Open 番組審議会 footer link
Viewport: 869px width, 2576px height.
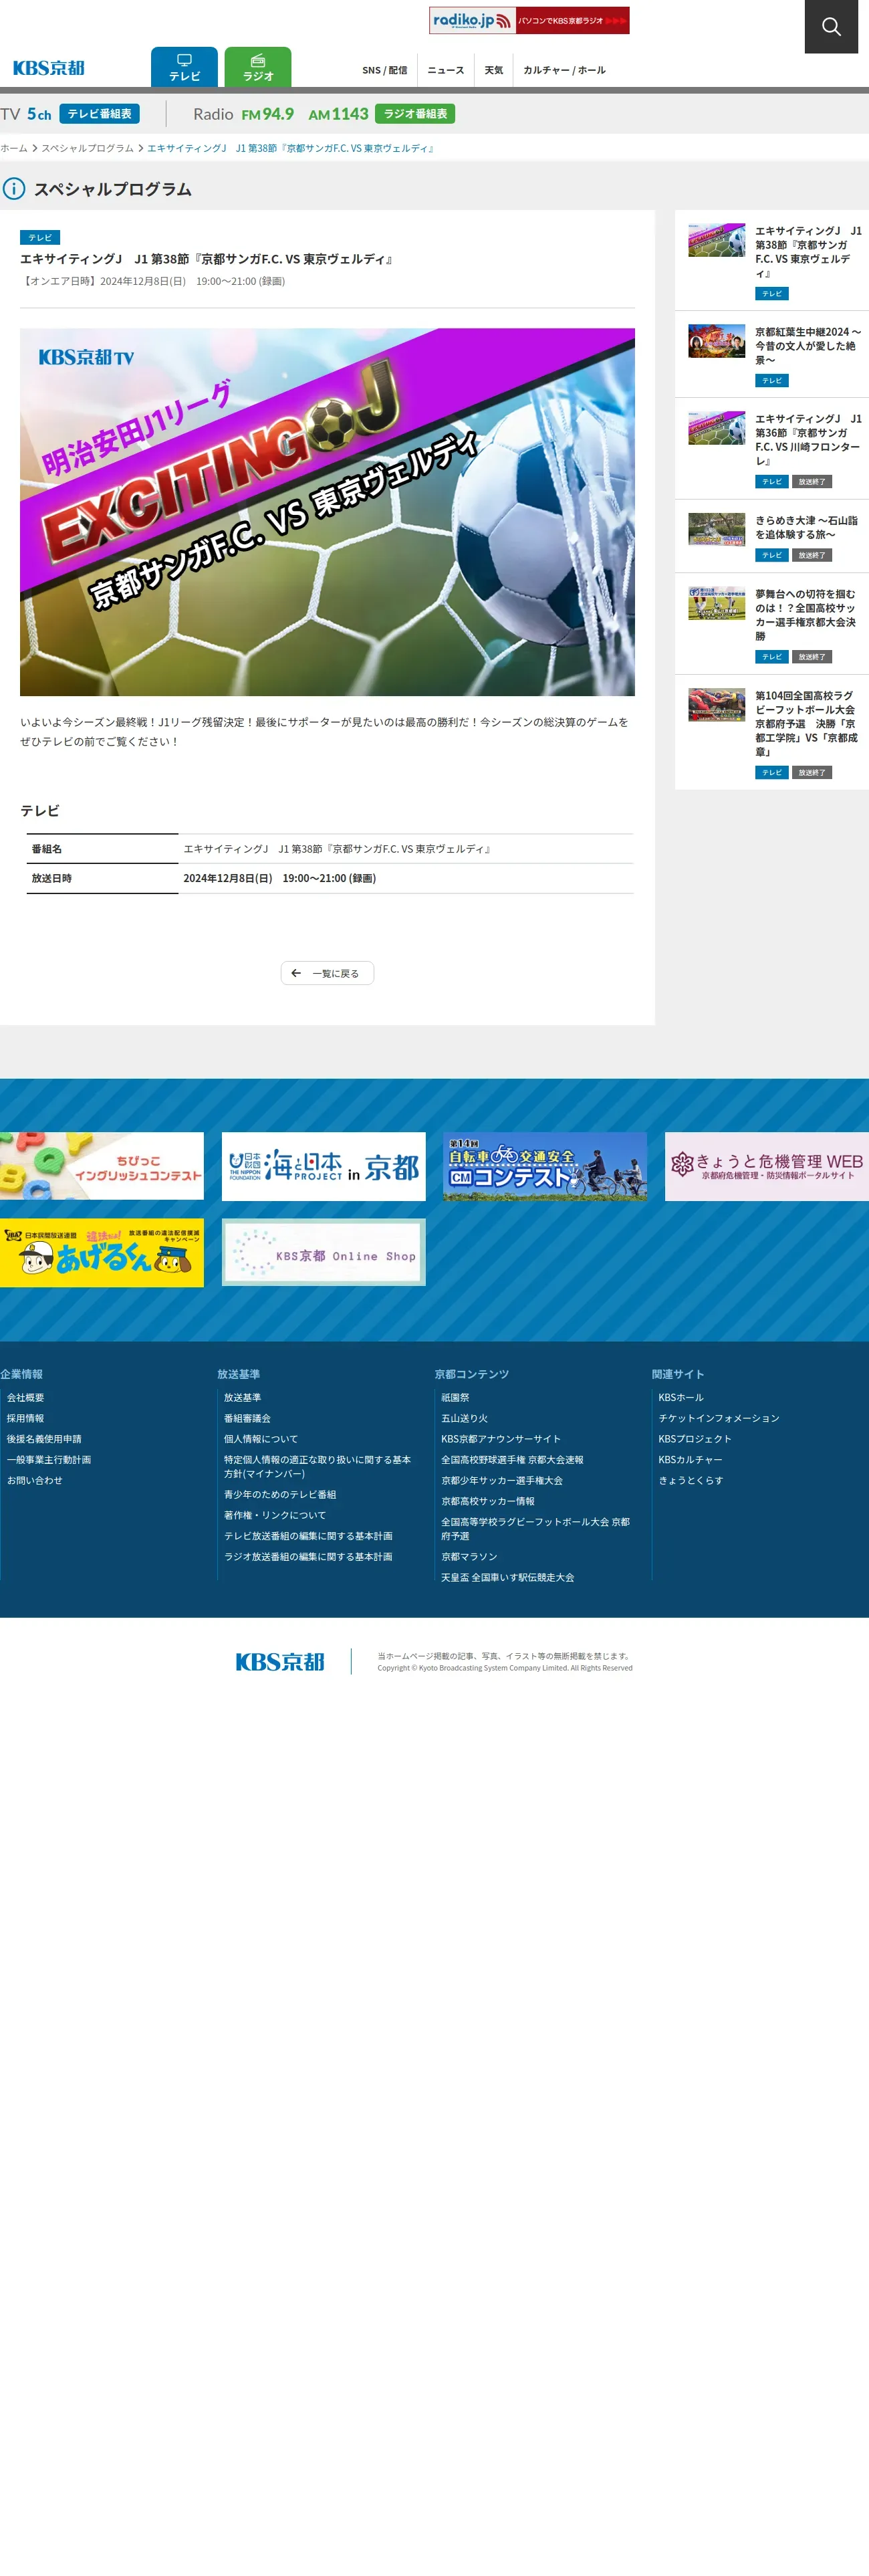247,1418
